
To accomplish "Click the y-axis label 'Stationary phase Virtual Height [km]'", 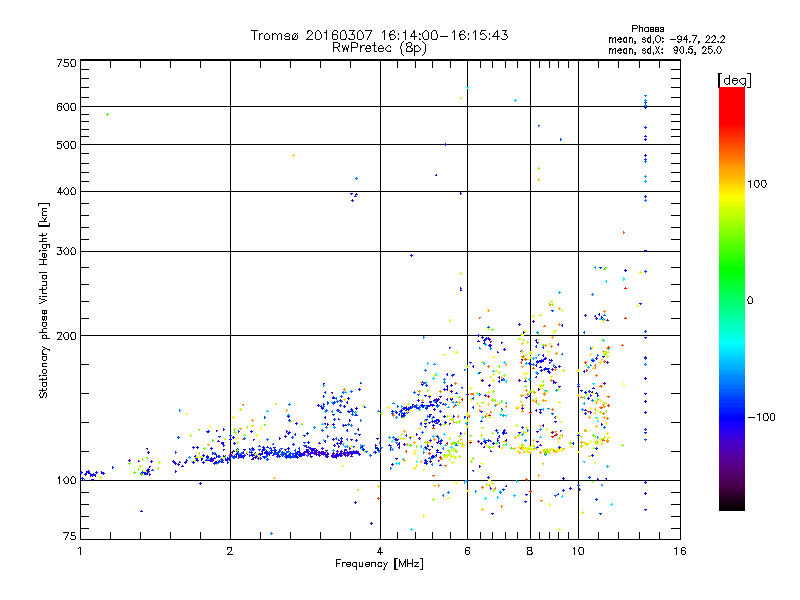I will (44, 301).
